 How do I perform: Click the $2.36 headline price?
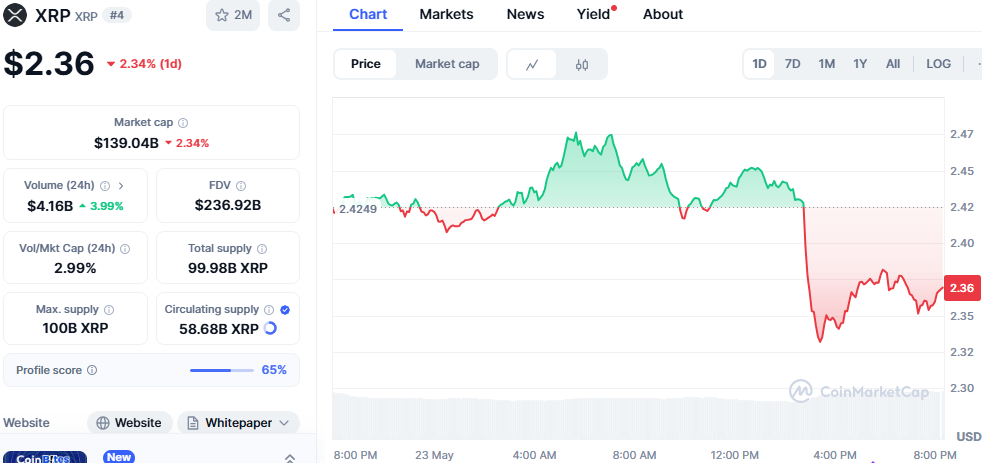(x=49, y=63)
